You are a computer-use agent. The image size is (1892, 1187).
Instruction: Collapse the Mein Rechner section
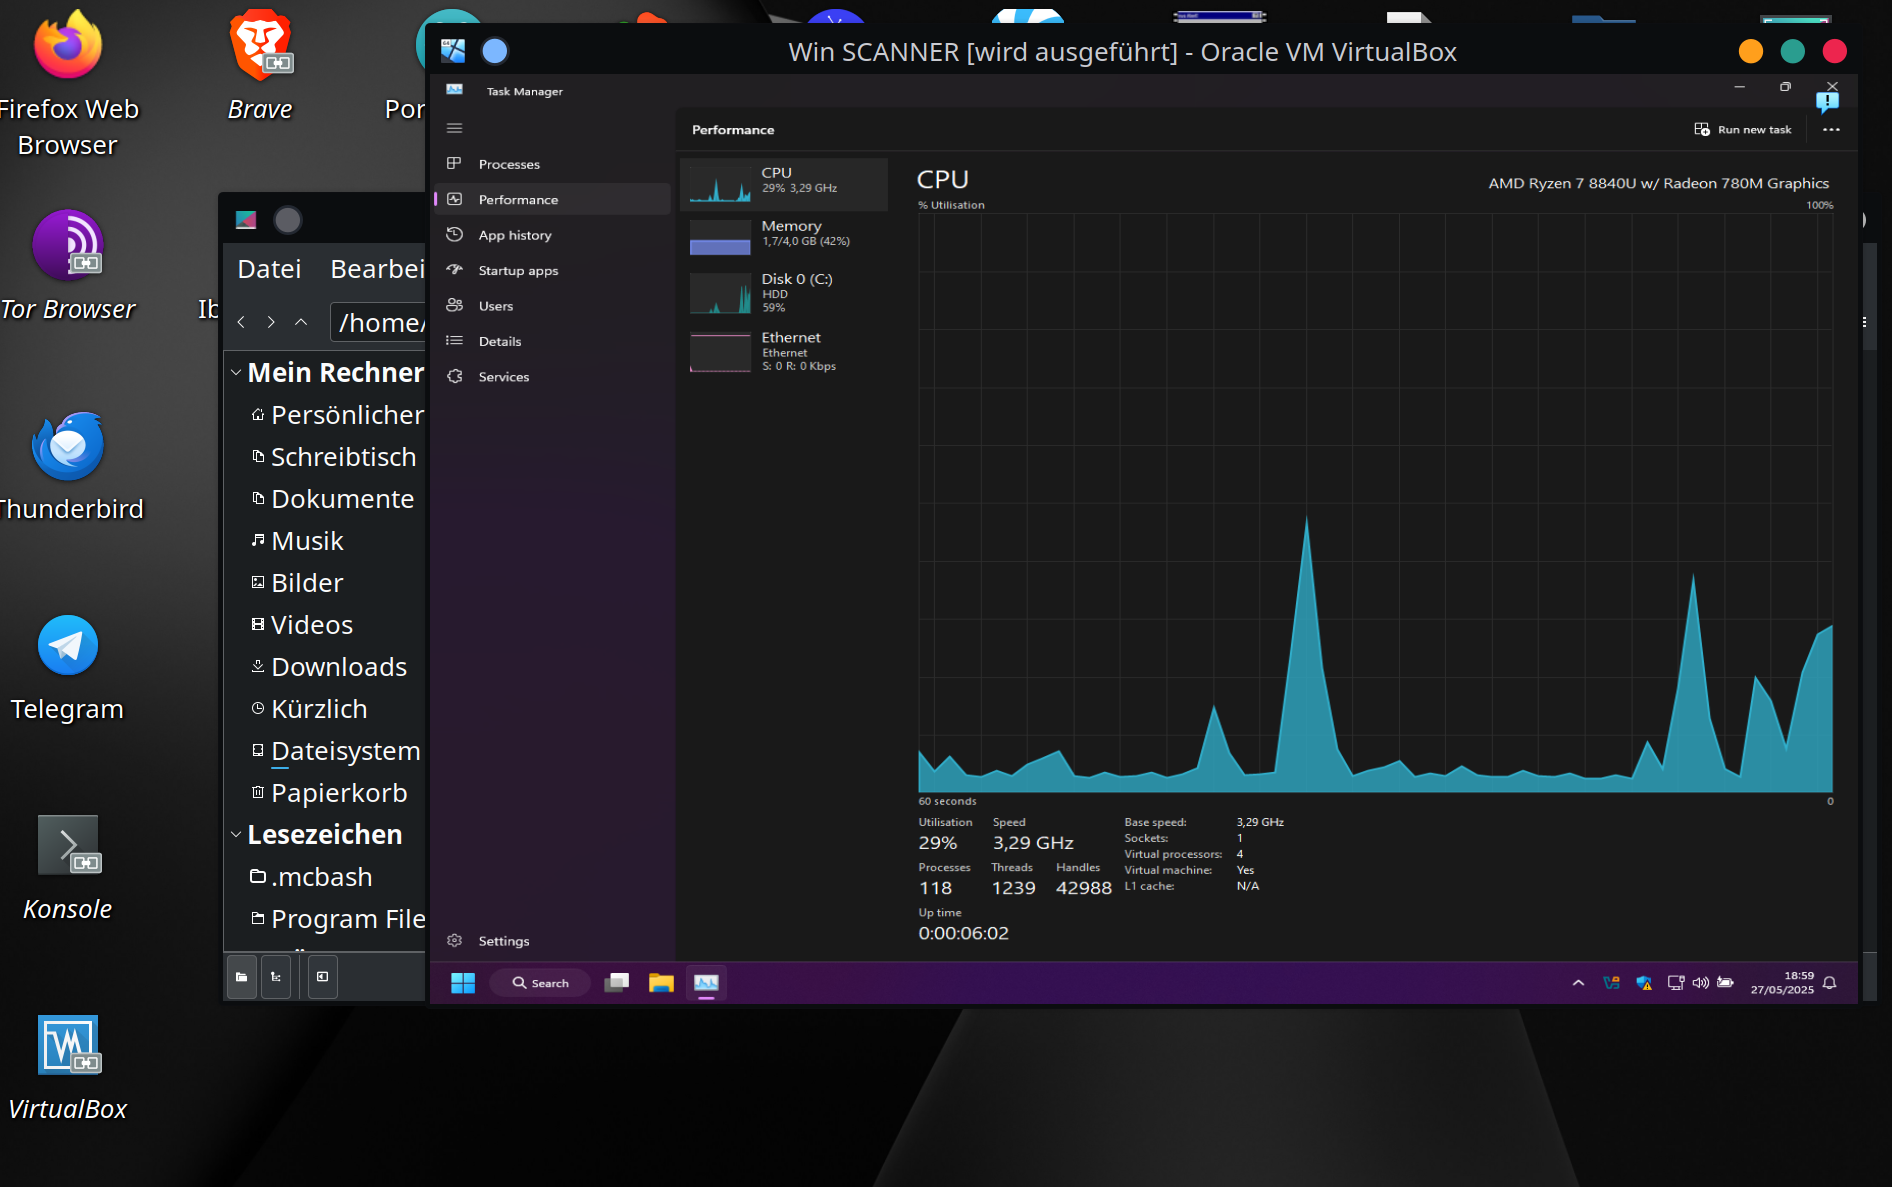236,373
